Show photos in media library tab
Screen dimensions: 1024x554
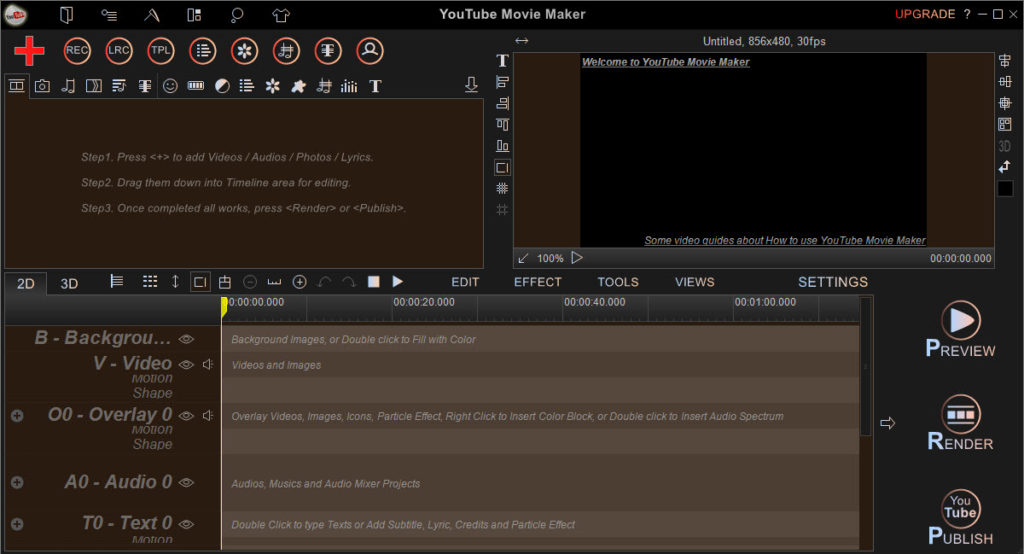(x=42, y=86)
